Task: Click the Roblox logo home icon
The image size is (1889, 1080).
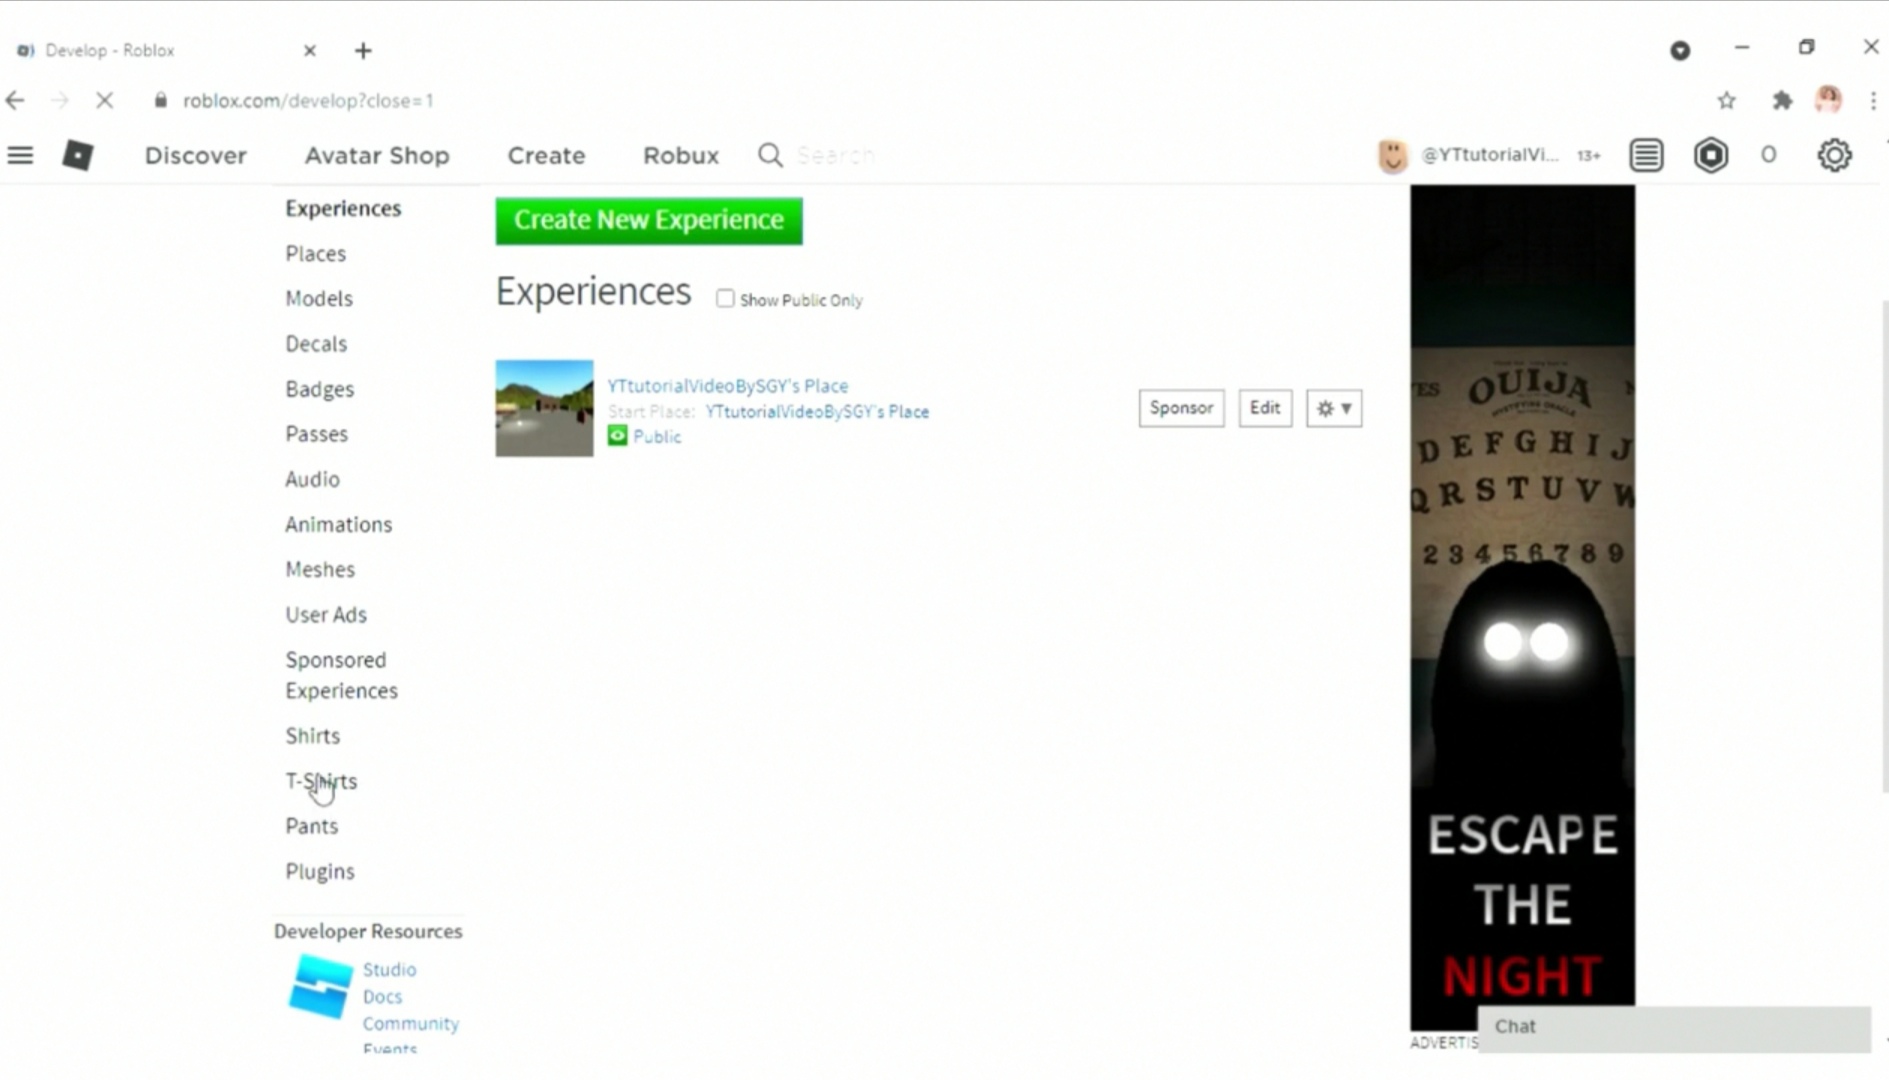Action: (78, 155)
